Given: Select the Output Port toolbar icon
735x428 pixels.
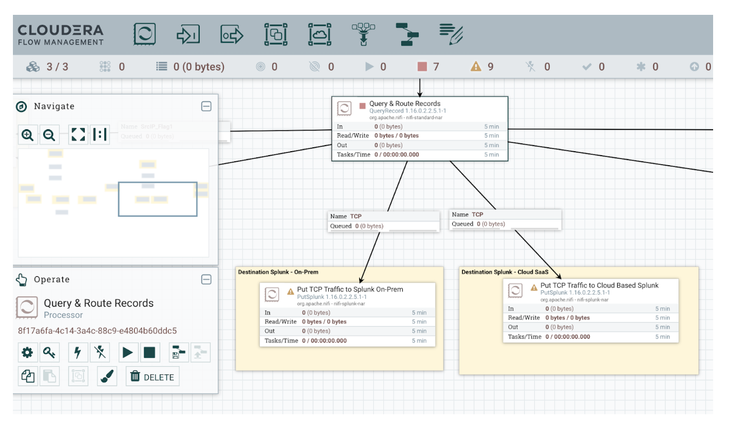Looking at the screenshot, I should 232,35.
